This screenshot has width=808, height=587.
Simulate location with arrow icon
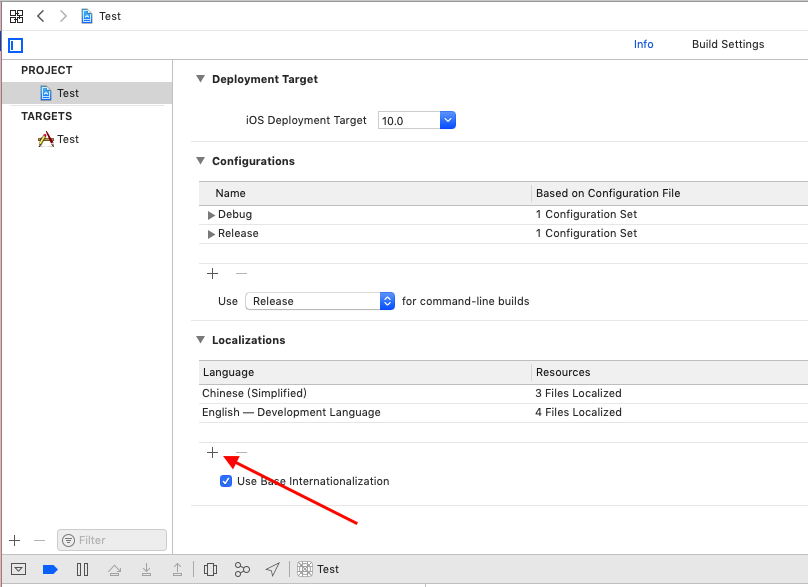273,569
